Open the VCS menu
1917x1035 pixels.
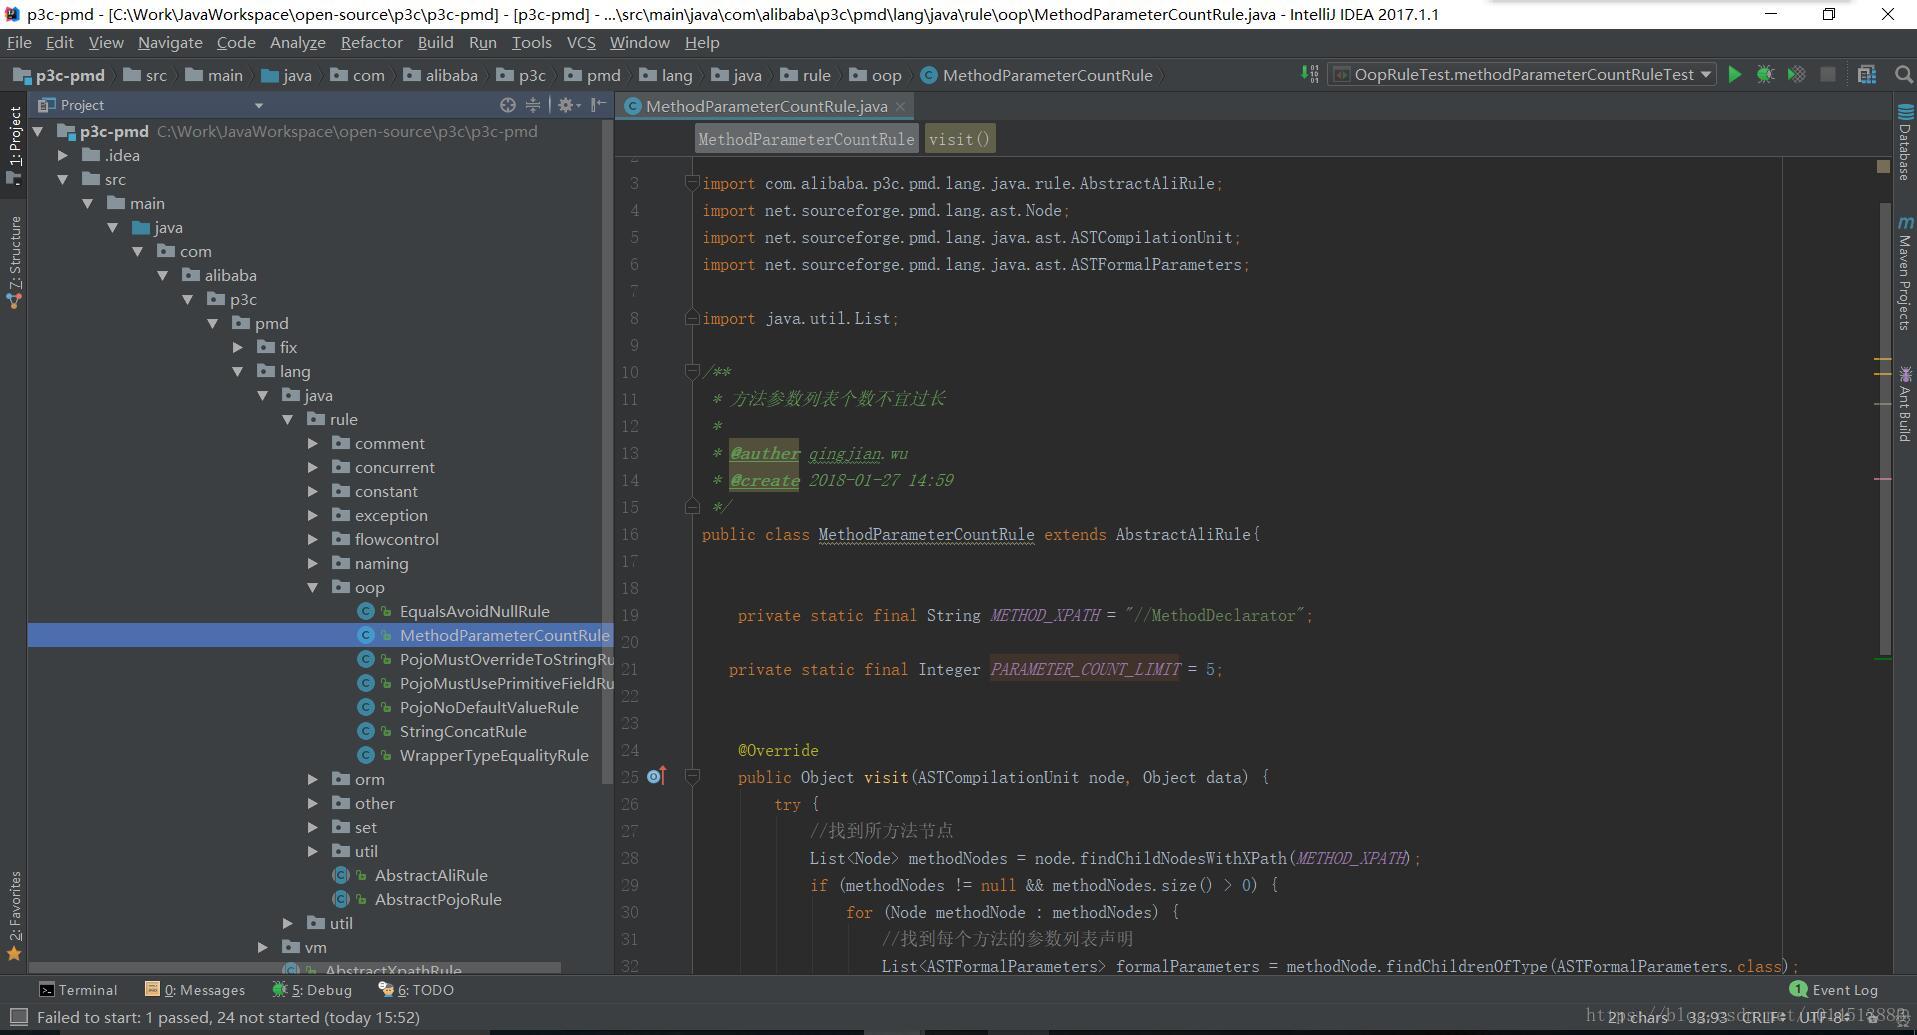click(581, 42)
